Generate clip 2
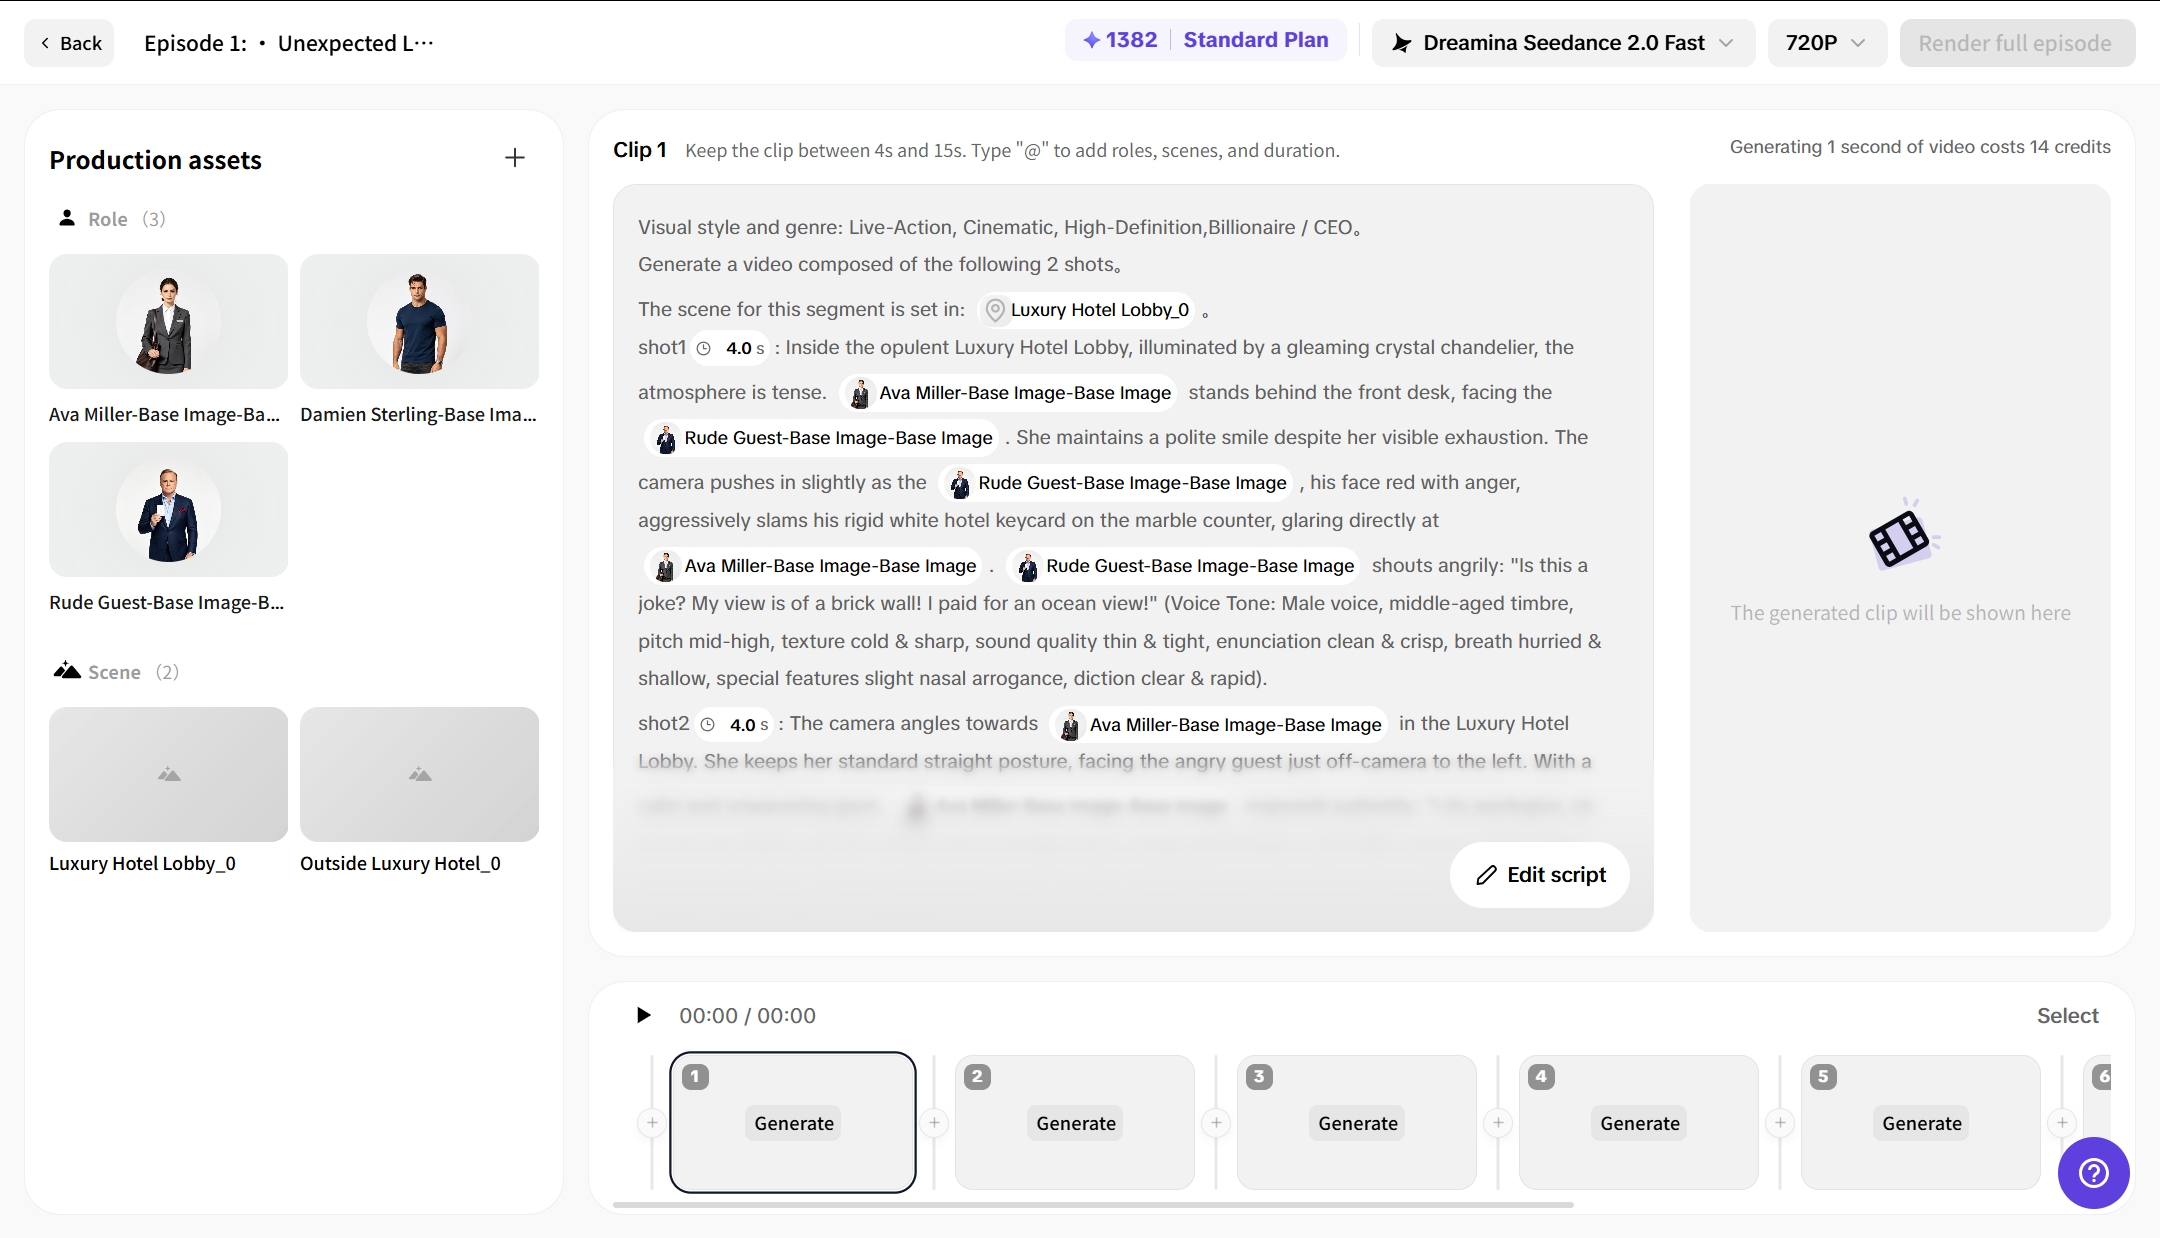Viewport: 2160px width, 1238px height. tap(1076, 1123)
